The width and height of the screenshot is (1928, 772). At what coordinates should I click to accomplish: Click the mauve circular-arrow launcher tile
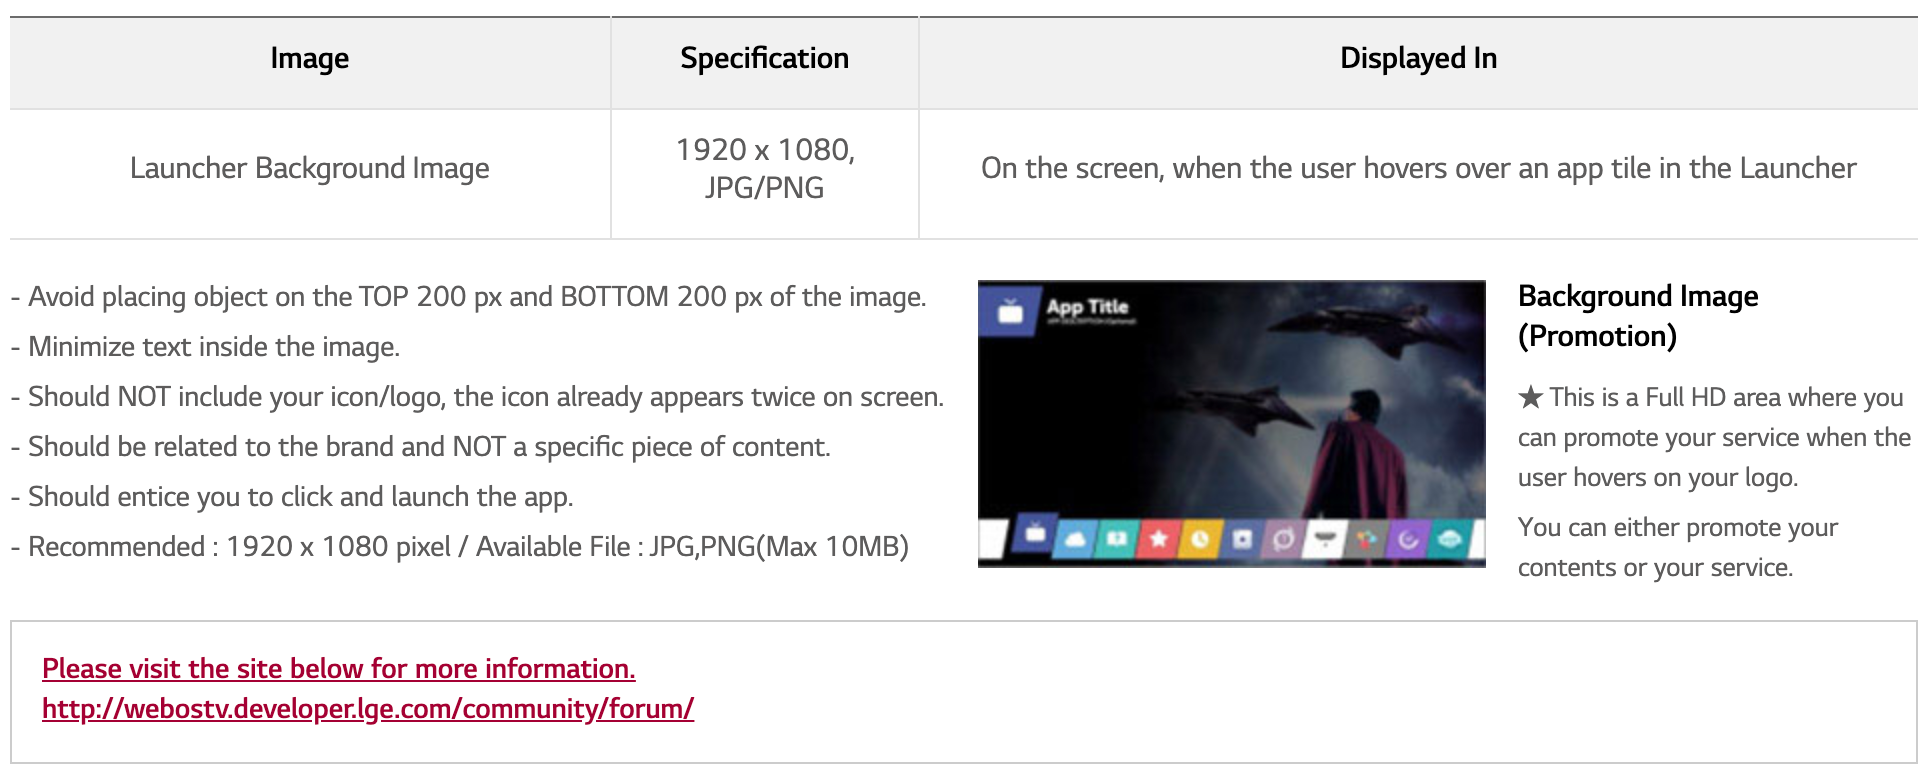(x=1283, y=540)
